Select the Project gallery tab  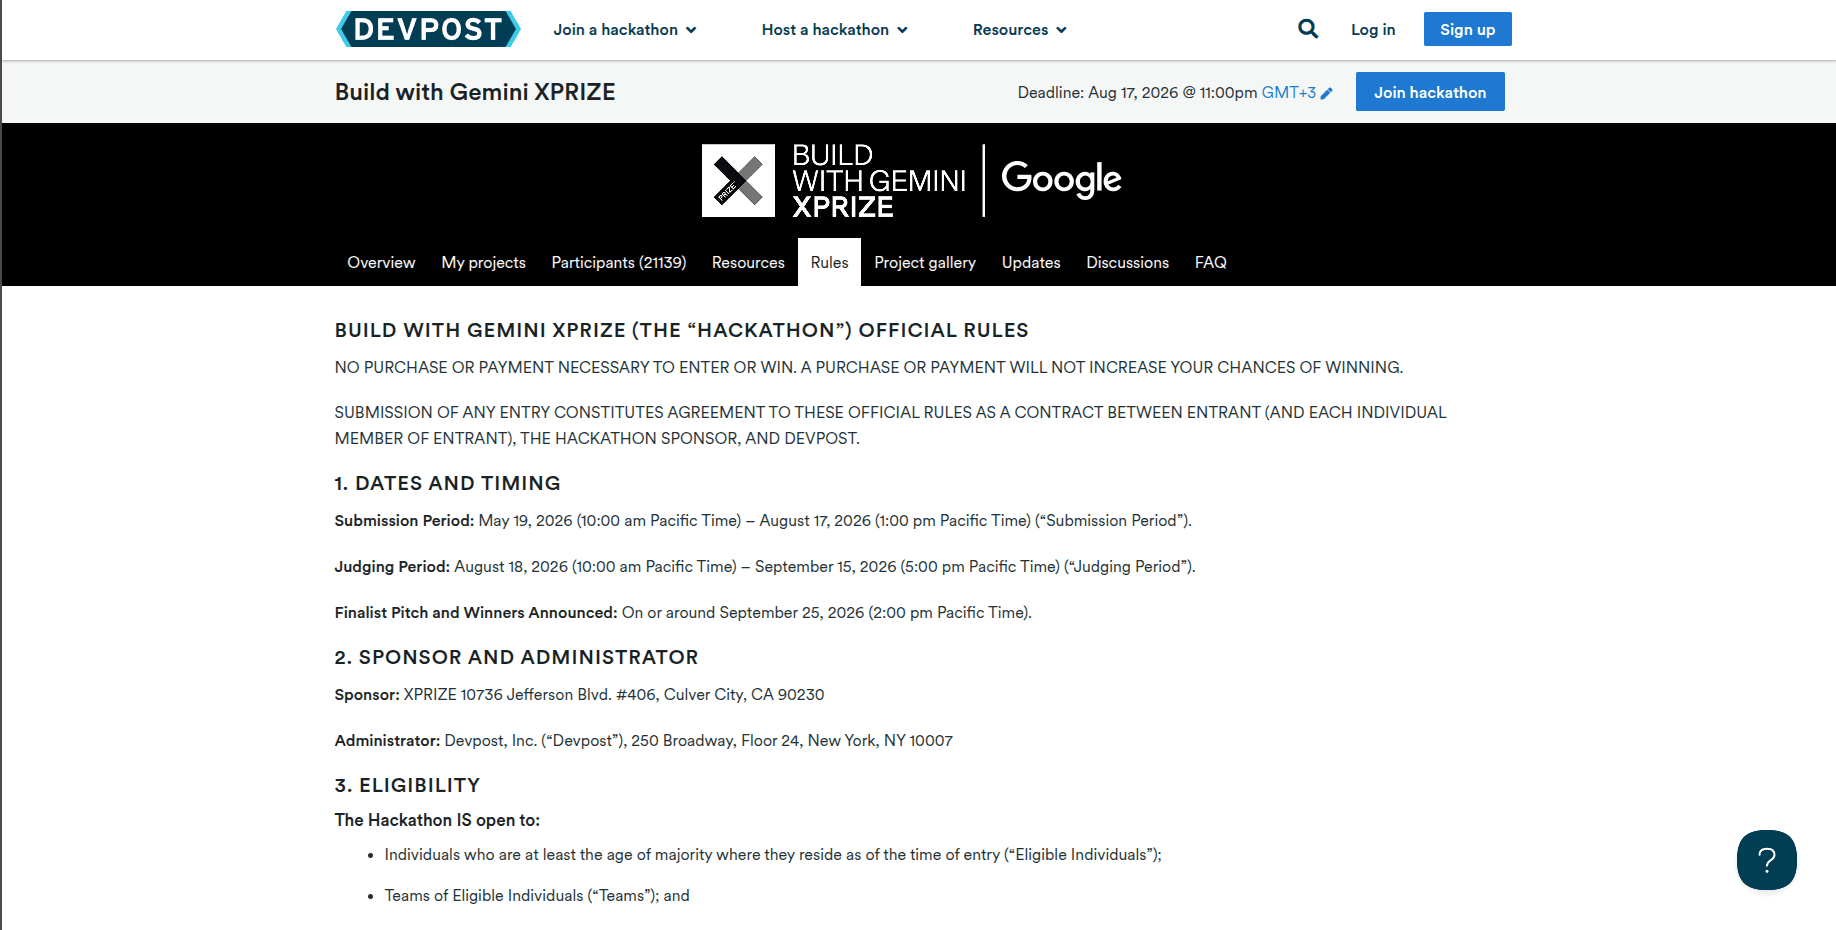(x=925, y=262)
